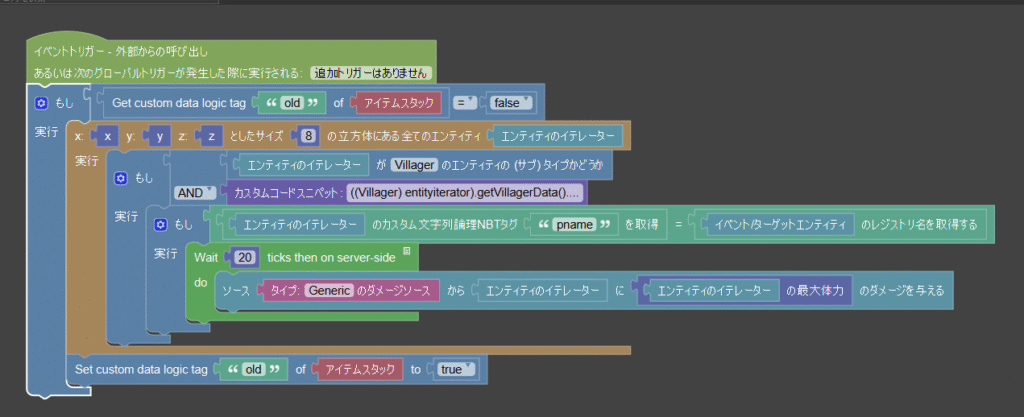Click カスタムコードスニペット label
Image resolution: width=1024 pixels, height=417 pixels.
point(288,193)
